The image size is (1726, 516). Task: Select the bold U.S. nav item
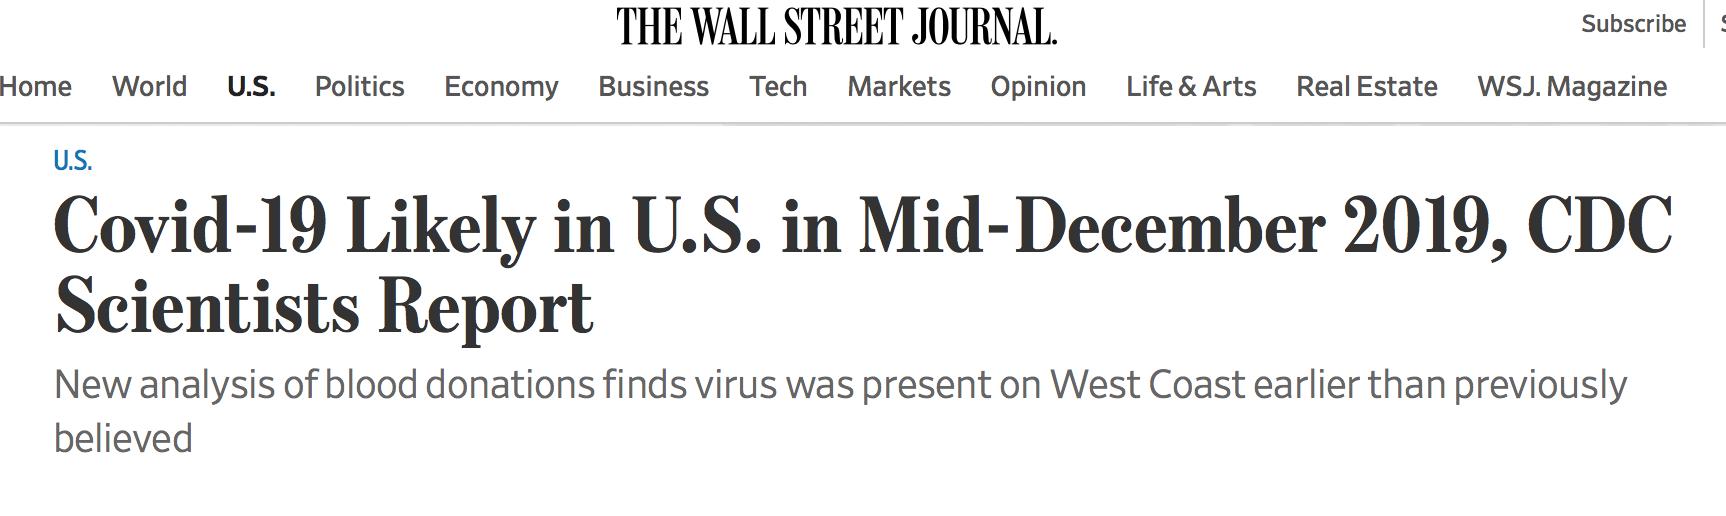tap(251, 87)
